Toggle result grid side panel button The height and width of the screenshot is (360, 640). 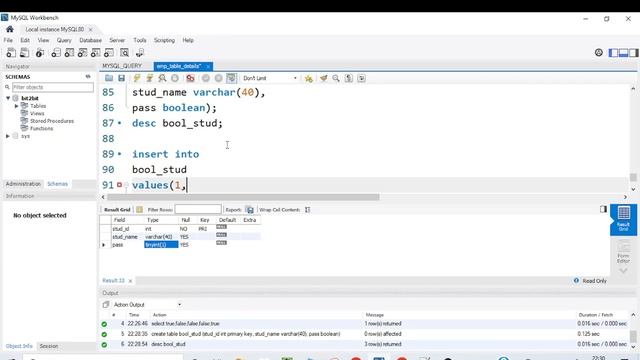point(603,209)
